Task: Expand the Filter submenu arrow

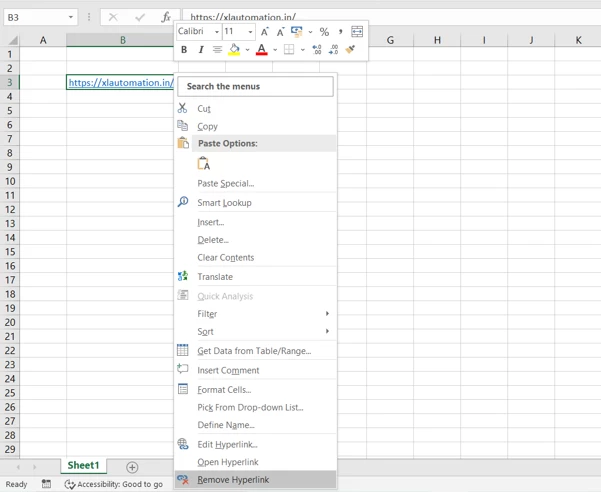Action: (327, 313)
